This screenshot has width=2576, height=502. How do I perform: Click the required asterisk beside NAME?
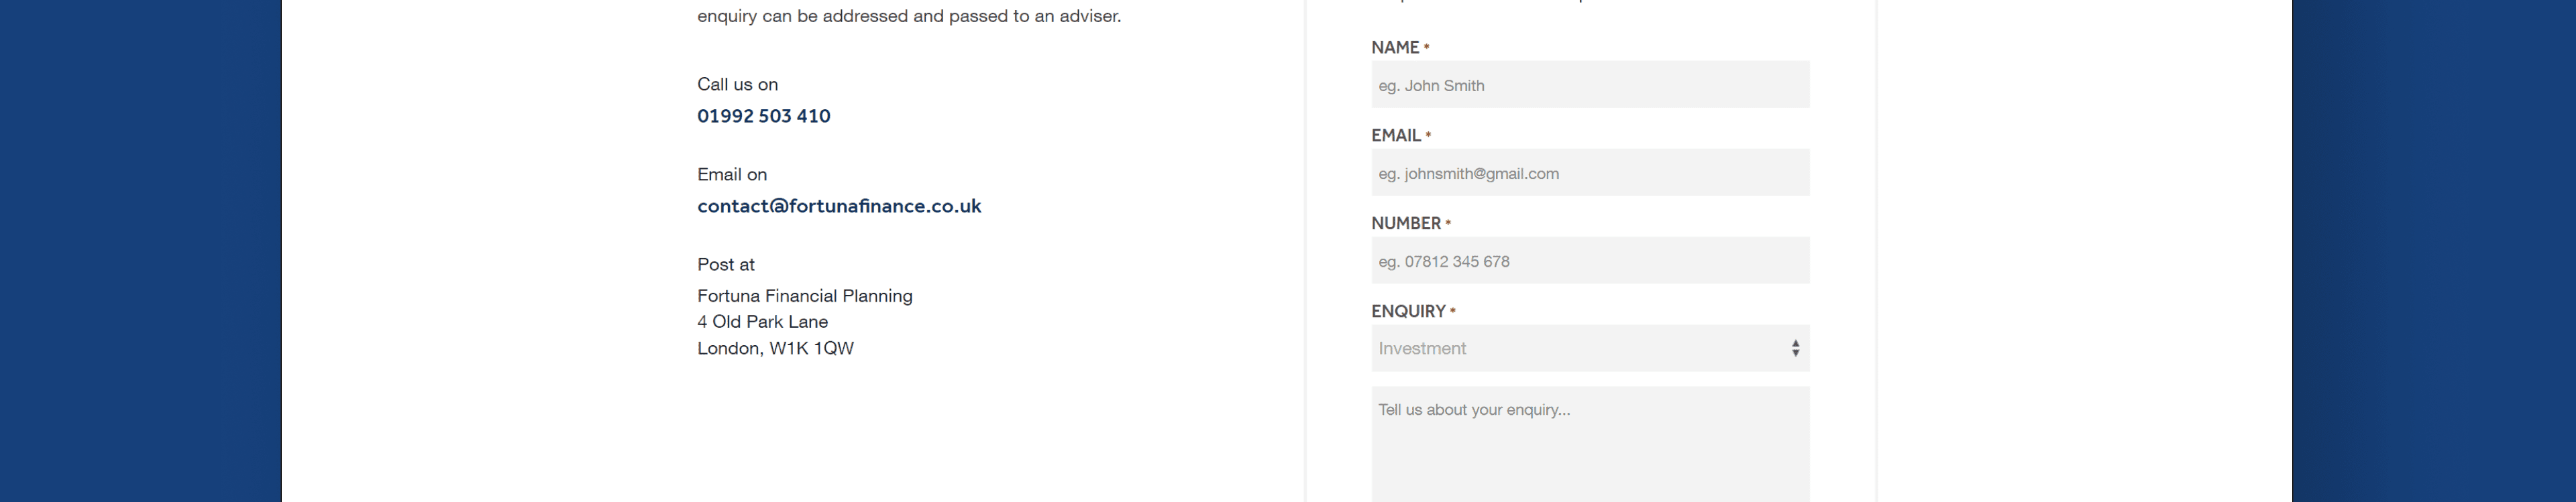coord(1427,48)
